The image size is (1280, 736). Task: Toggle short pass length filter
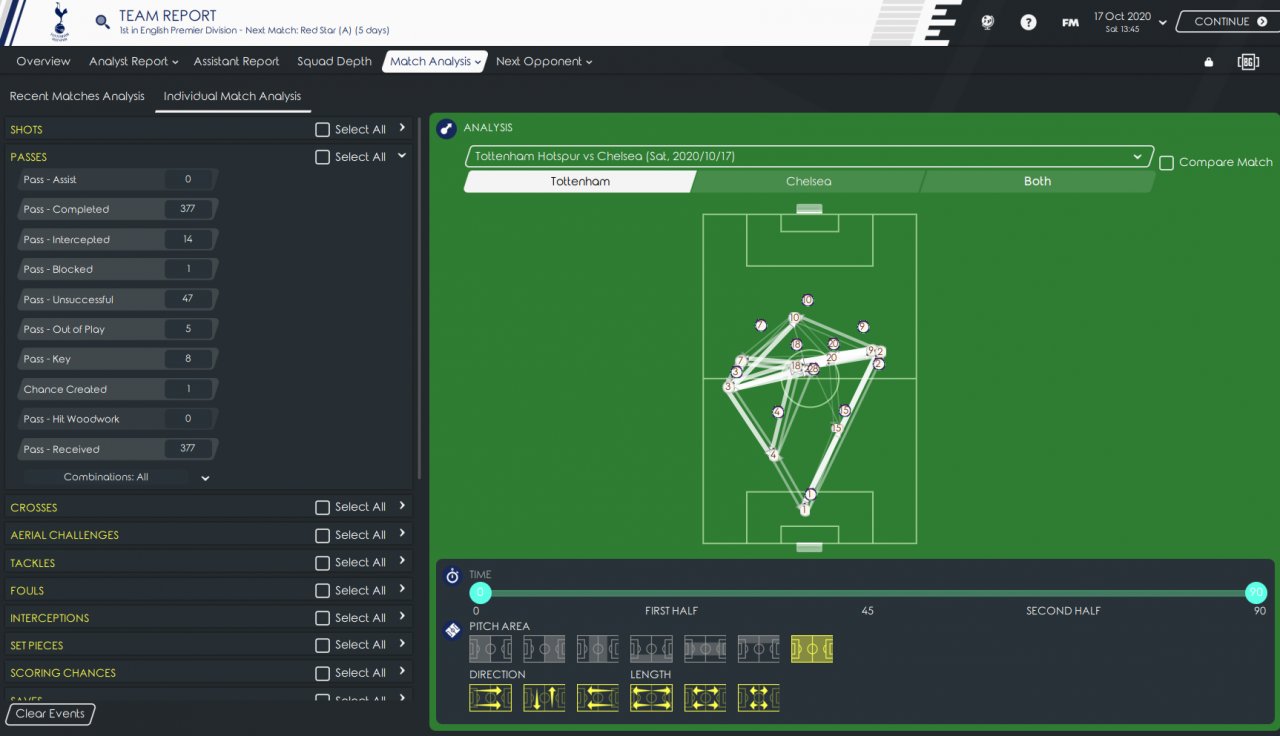pyautogui.click(x=759, y=698)
